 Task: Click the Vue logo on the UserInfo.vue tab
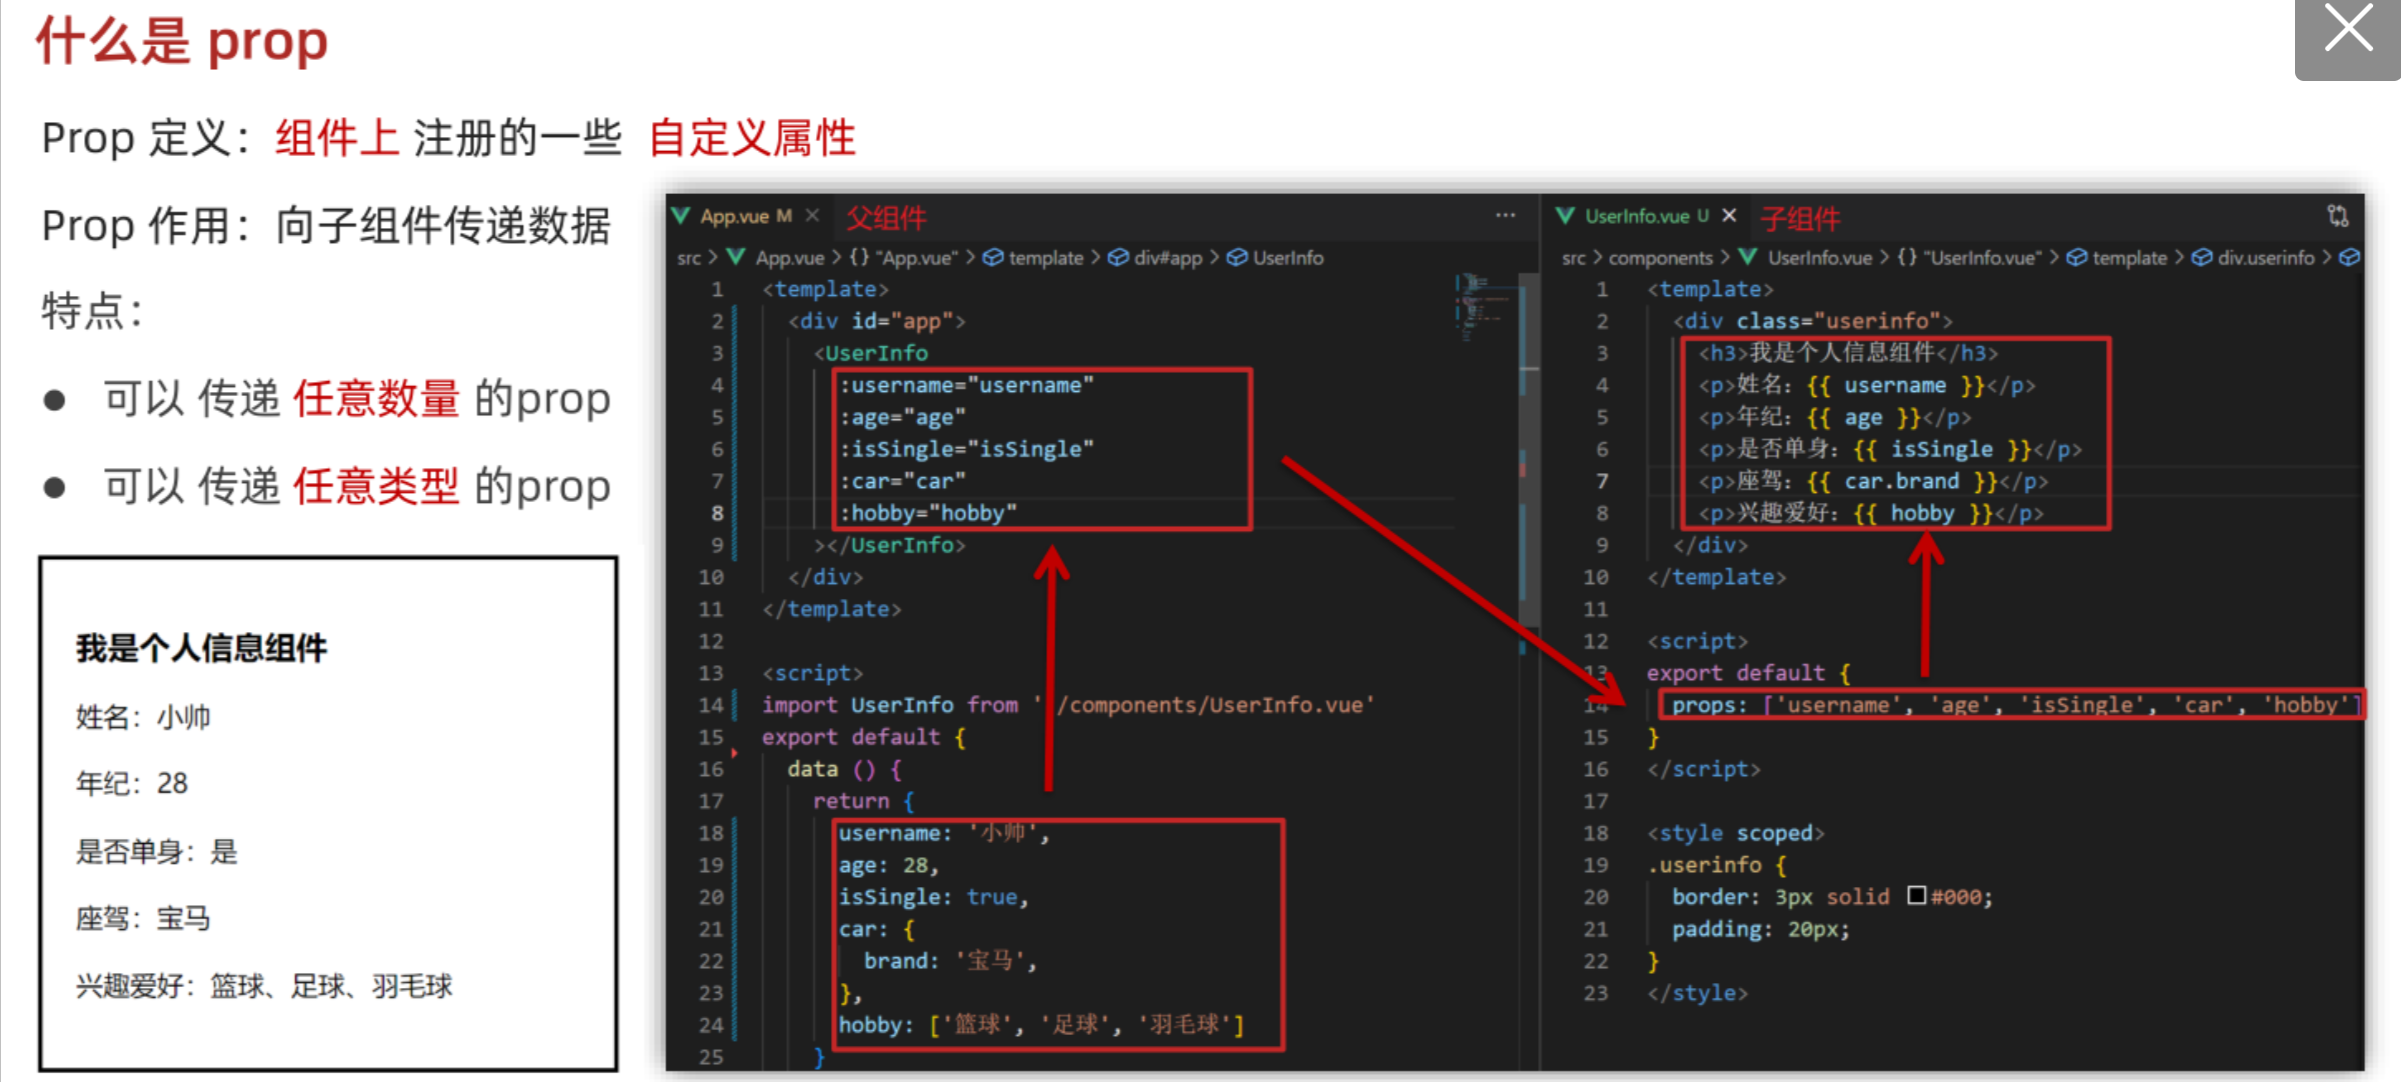1565,216
